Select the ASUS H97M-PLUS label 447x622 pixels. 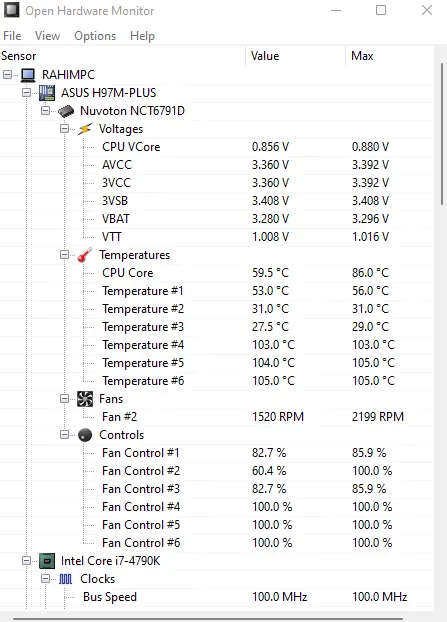[108, 93]
